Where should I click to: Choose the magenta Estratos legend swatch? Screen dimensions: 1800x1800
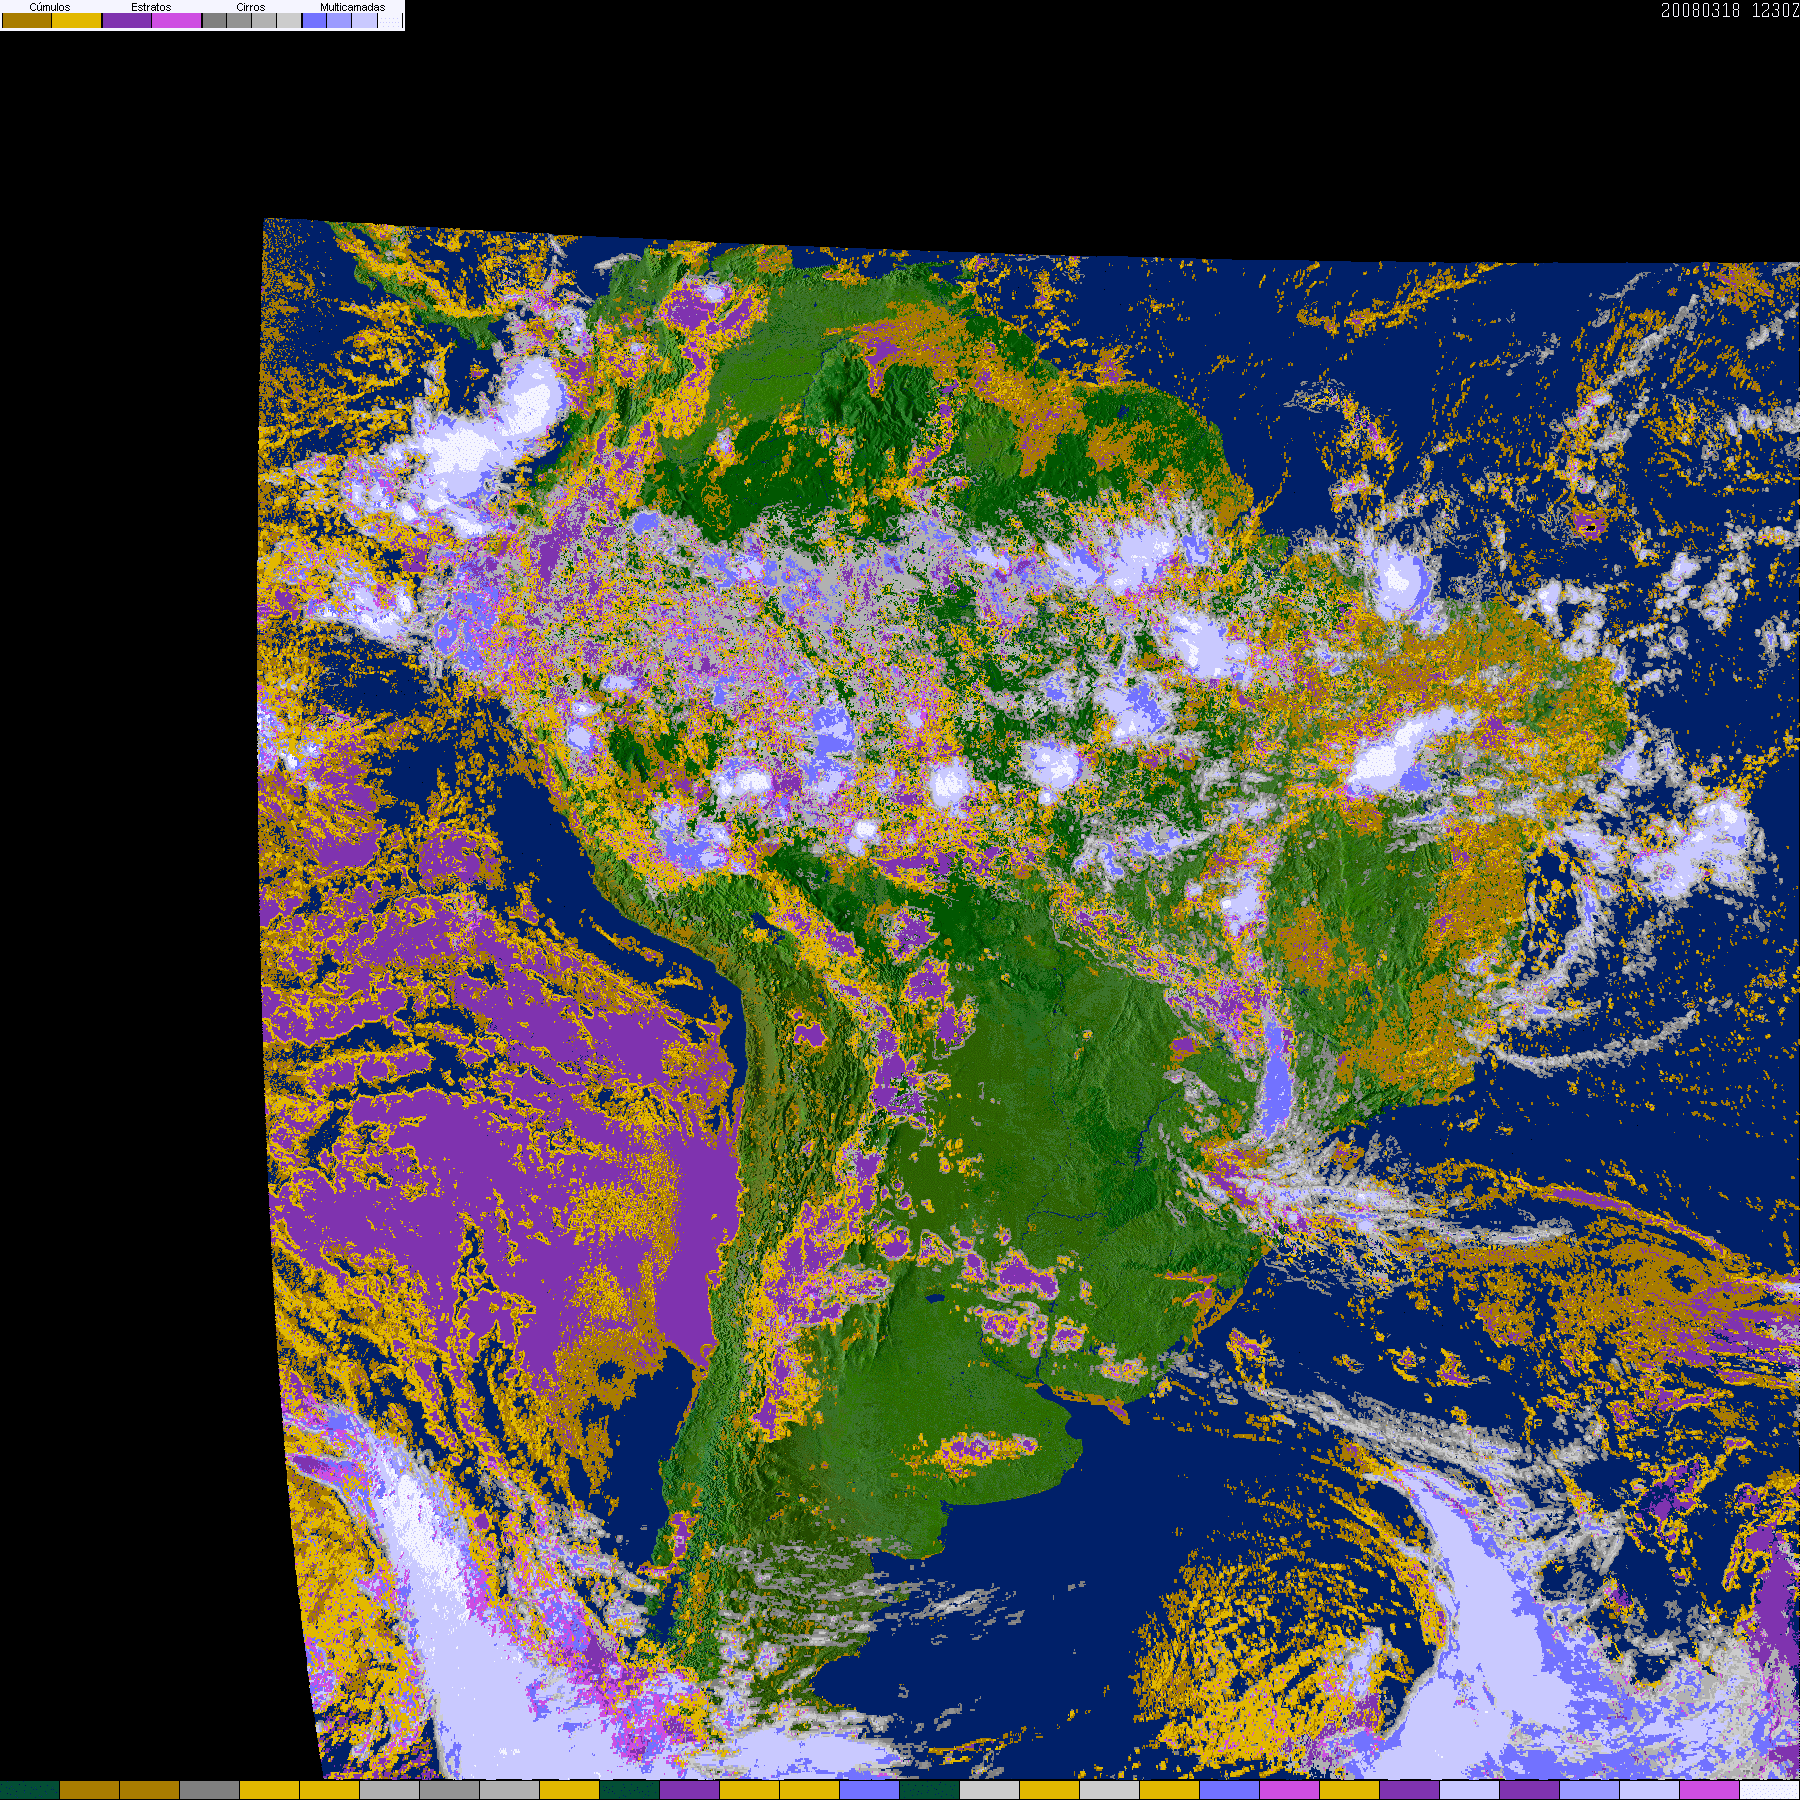pos(176,20)
